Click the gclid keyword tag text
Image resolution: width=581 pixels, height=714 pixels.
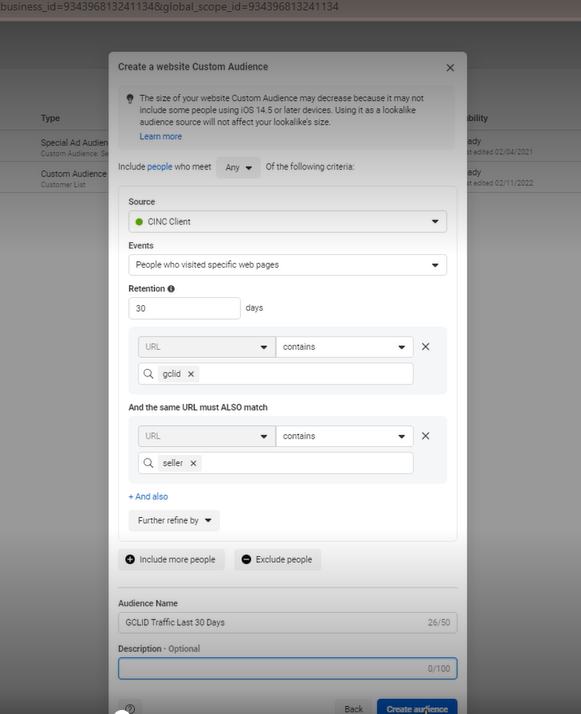(x=171, y=374)
